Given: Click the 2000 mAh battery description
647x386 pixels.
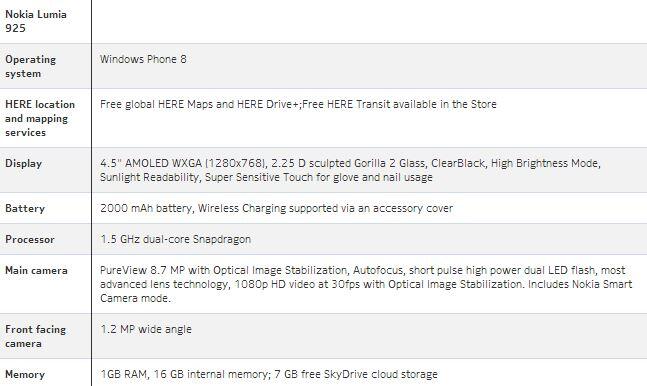Looking at the screenshot, I should [276, 208].
